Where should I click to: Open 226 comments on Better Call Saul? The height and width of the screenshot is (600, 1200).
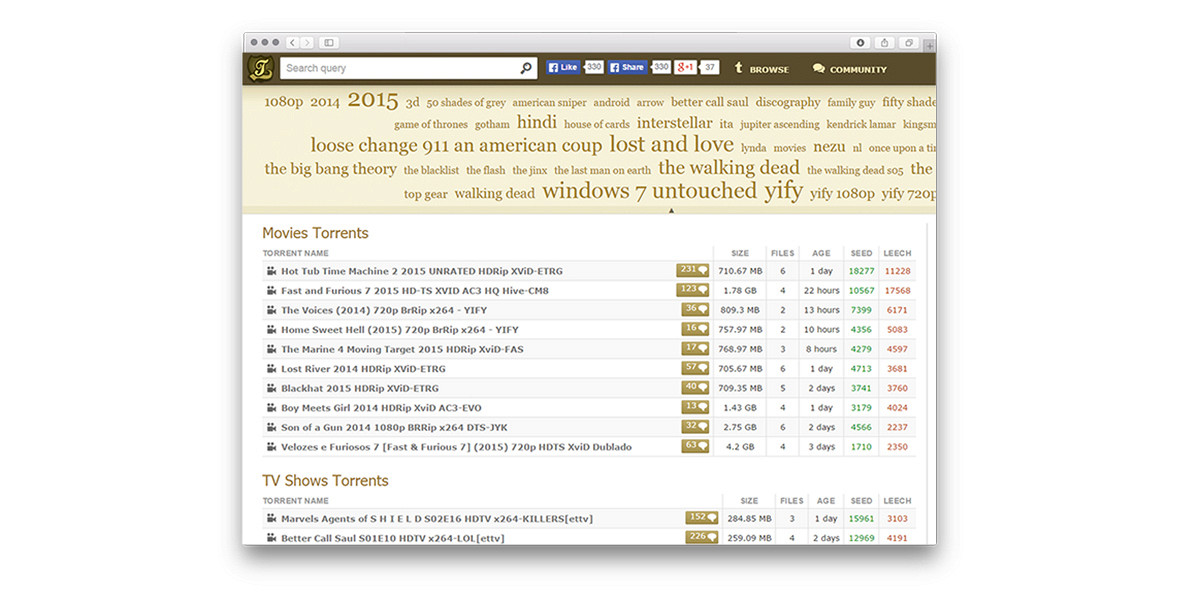tap(701, 537)
